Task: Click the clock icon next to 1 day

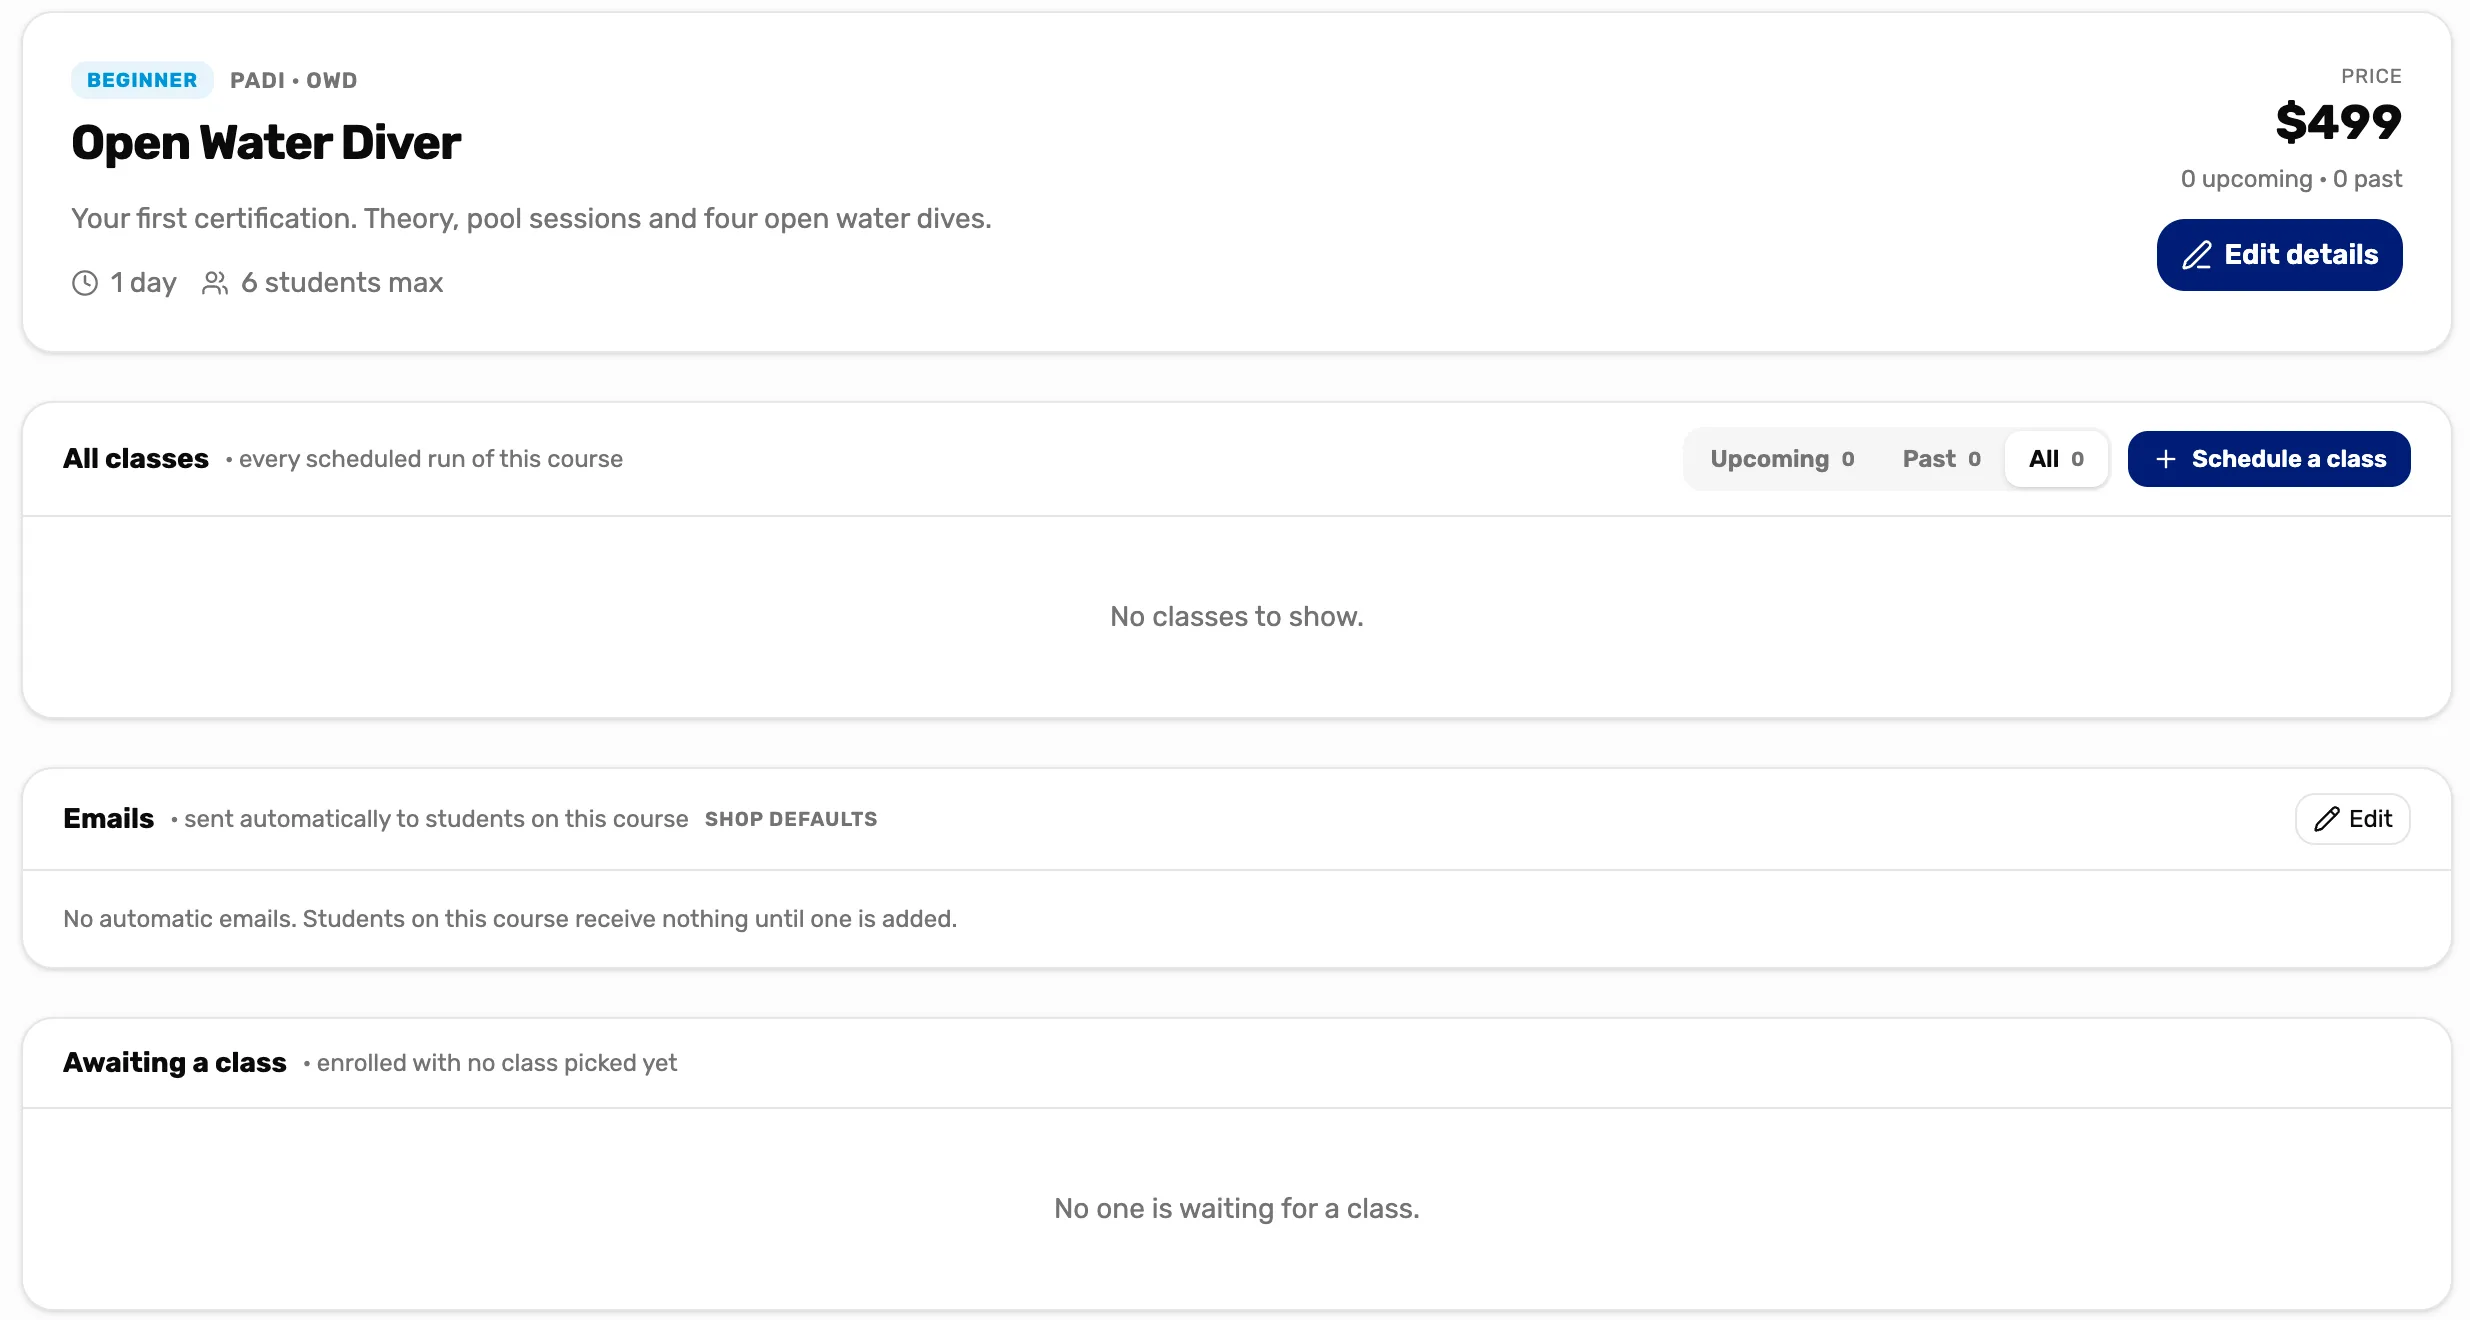Action: tap(85, 283)
